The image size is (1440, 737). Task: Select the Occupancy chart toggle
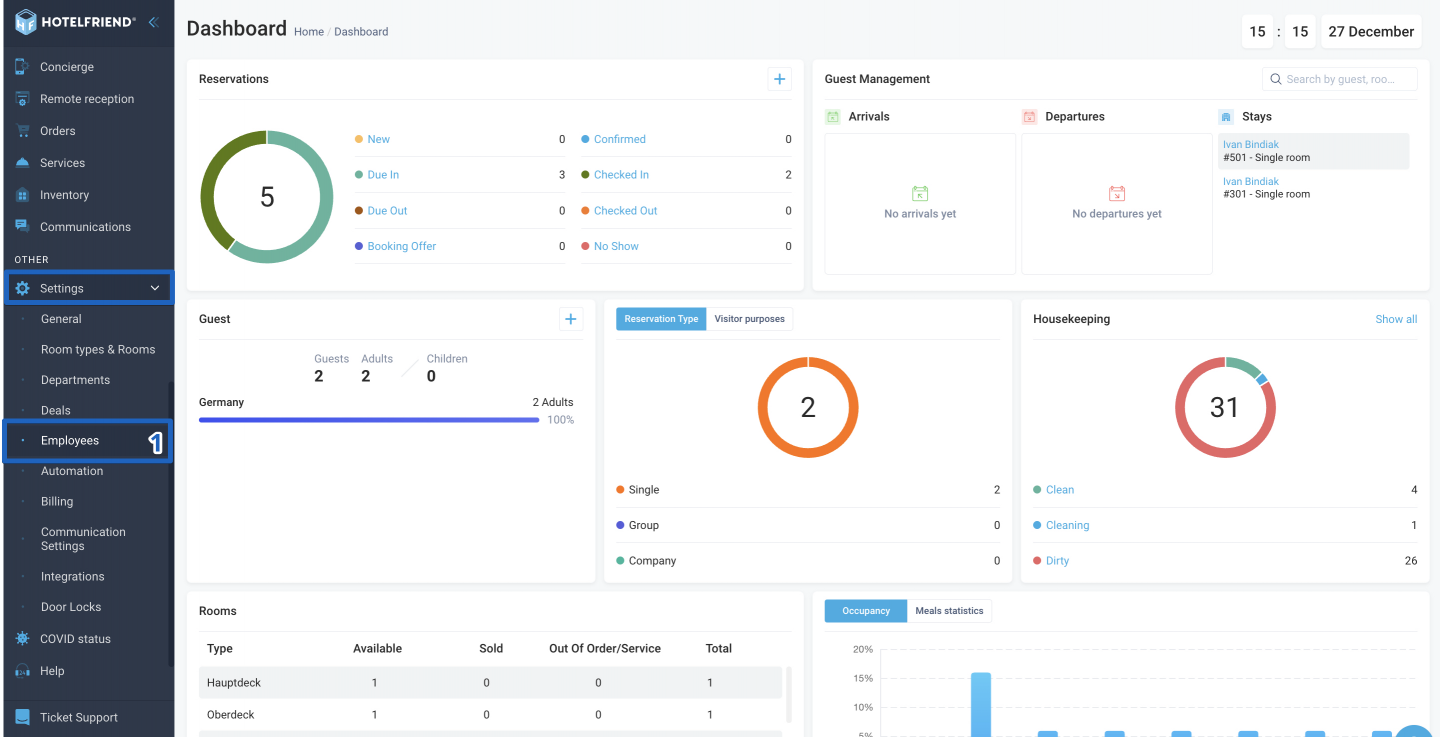pyautogui.click(x=866, y=611)
